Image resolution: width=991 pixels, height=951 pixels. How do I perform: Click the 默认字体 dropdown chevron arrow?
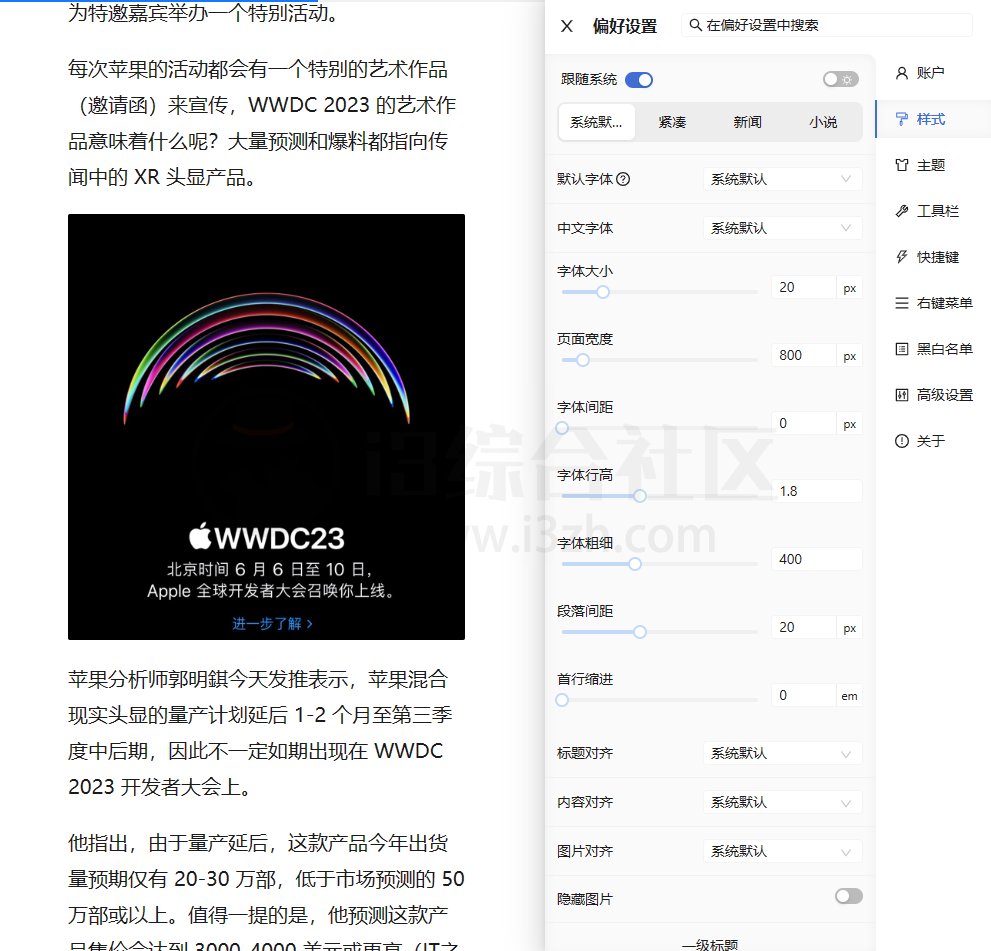tap(846, 179)
